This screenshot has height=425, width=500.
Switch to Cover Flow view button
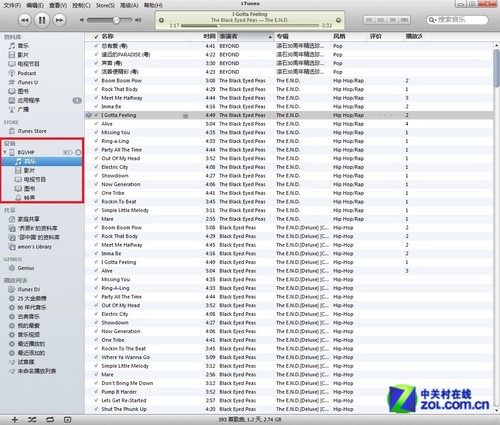(405, 20)
